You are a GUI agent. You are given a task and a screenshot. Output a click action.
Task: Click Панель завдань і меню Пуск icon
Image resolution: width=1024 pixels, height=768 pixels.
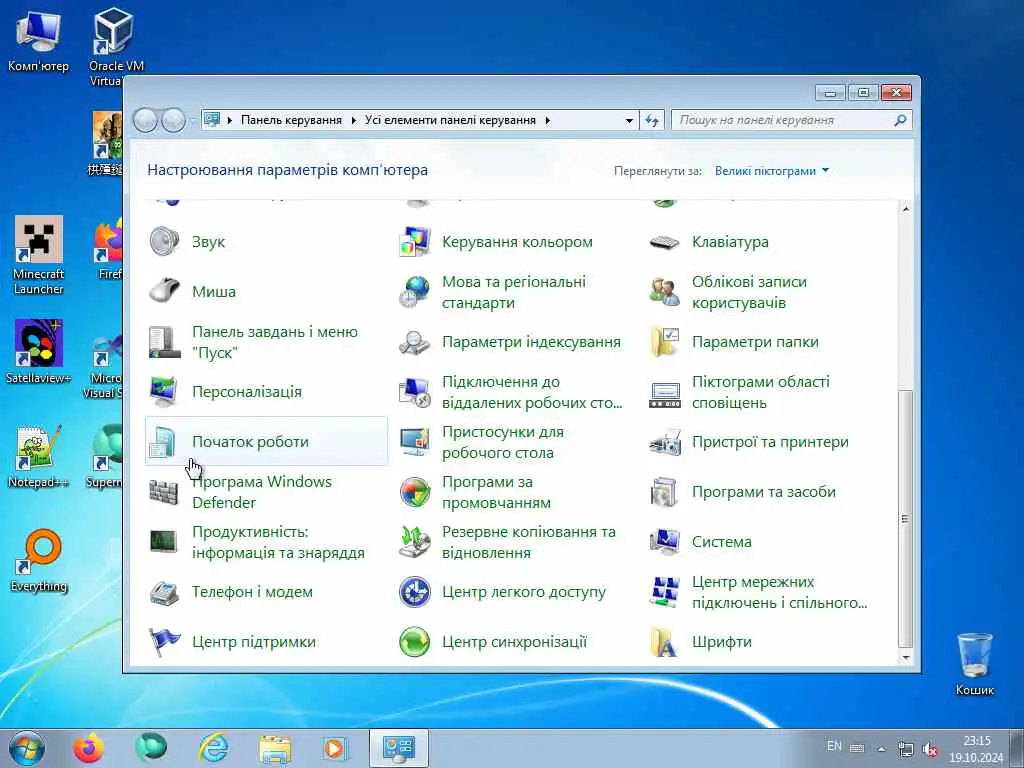(164, 342)
